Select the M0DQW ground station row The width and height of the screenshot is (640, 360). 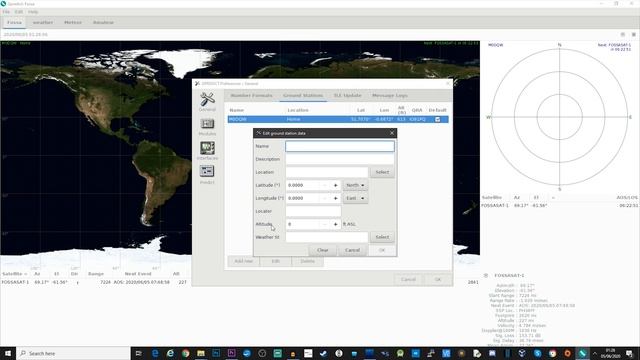click(338, 119)
